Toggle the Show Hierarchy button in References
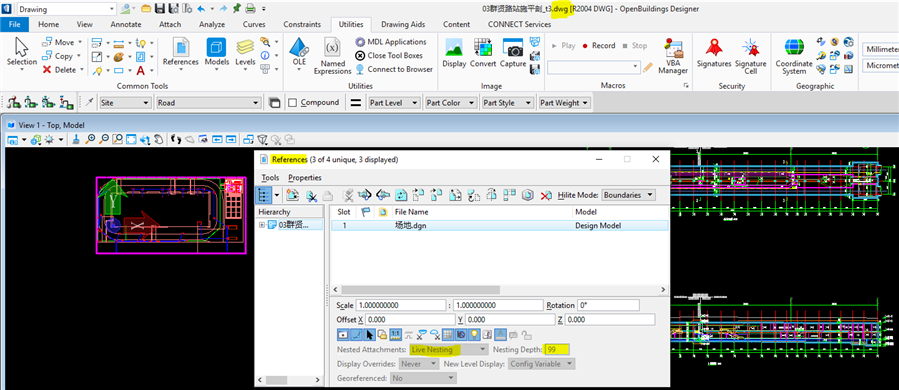The height and width of the screenshot is (390, 899). [x=264, y=195]
